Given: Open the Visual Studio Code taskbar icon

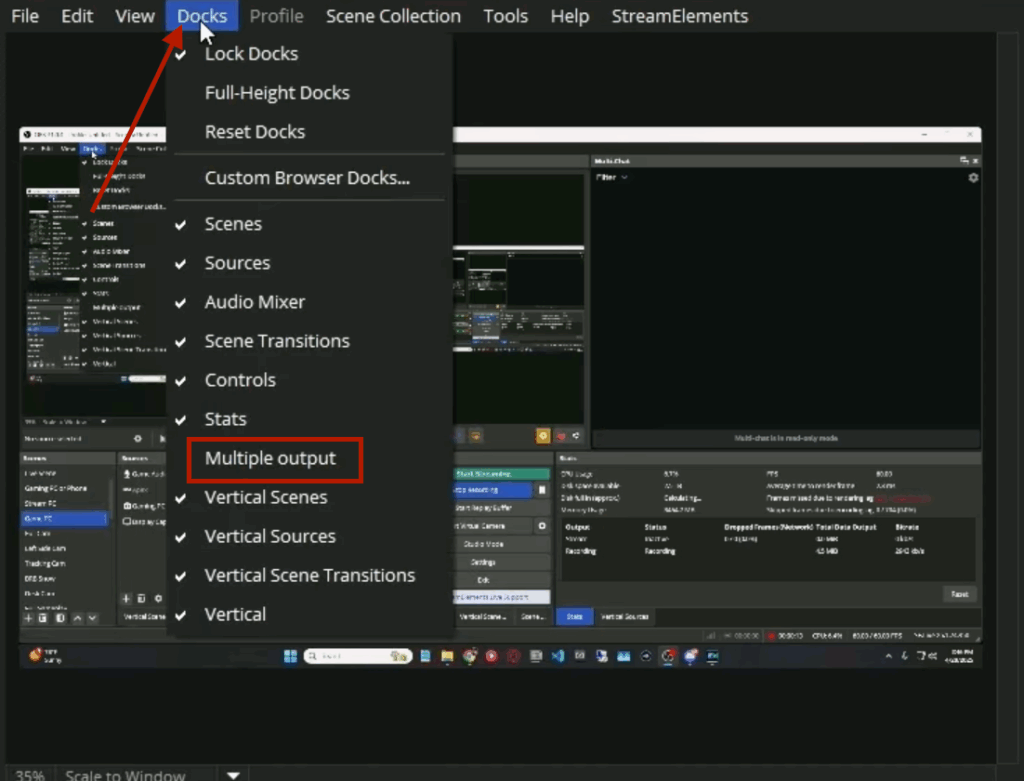Looking at the screenshot, I should click(558, 657).
